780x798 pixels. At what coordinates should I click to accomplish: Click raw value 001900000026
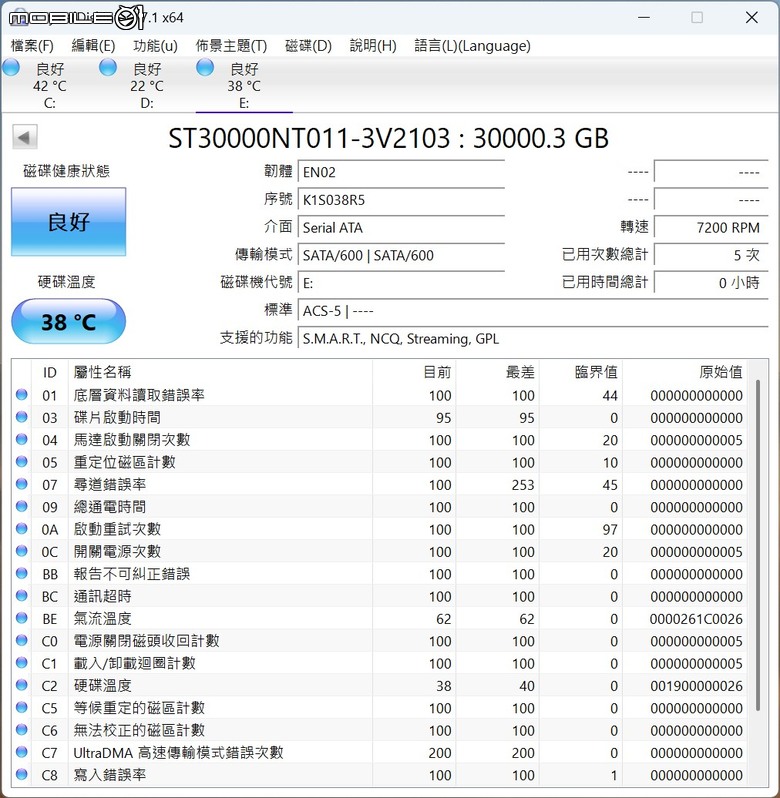[696, 686]
